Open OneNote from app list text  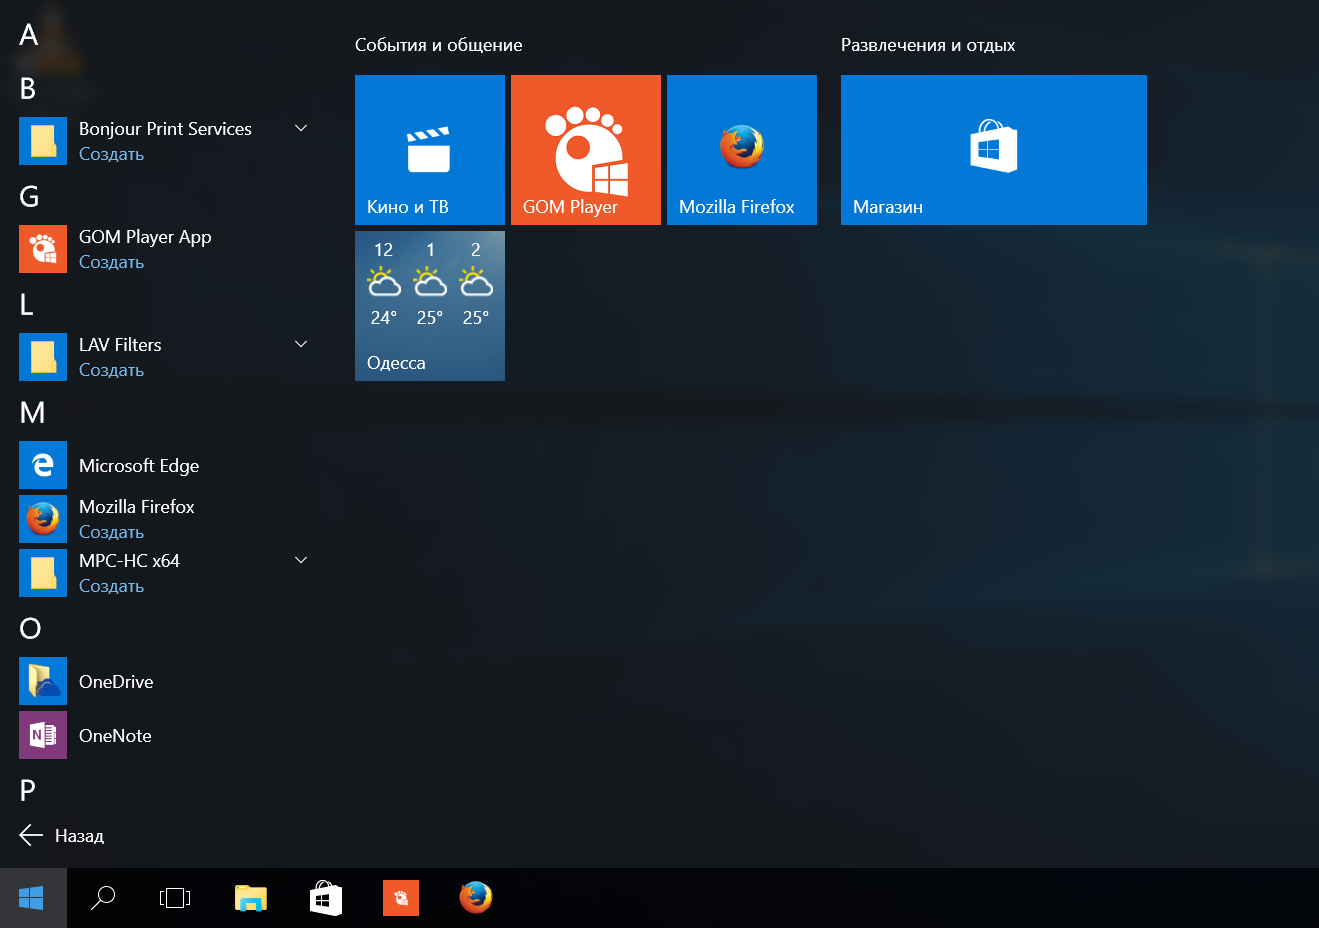pos(115,736)
